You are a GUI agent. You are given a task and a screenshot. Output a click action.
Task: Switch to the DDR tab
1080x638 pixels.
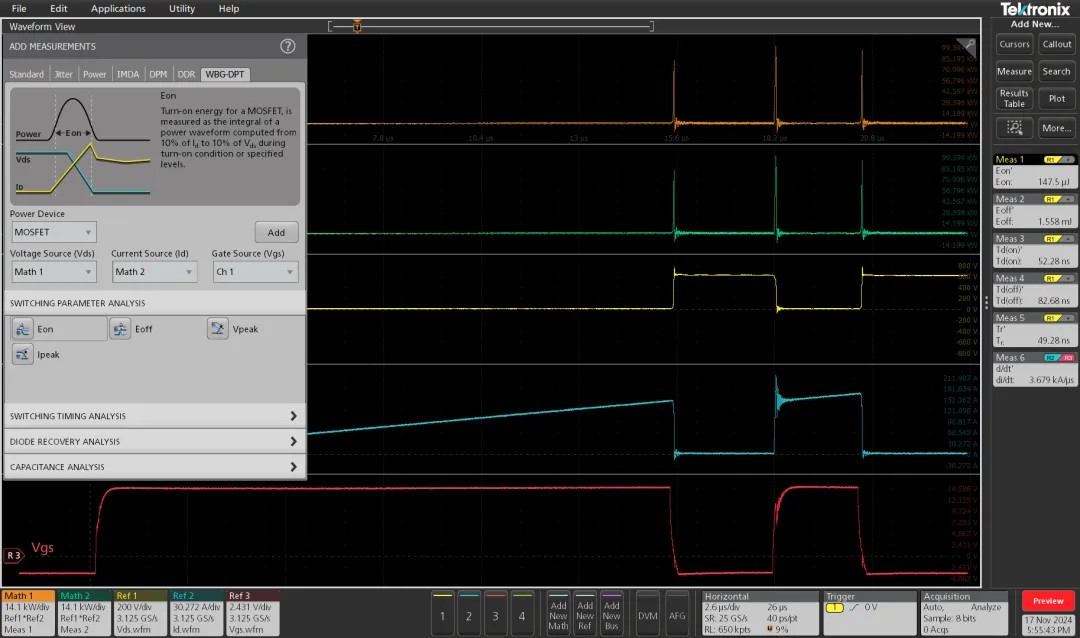click(x=186, y=74)
